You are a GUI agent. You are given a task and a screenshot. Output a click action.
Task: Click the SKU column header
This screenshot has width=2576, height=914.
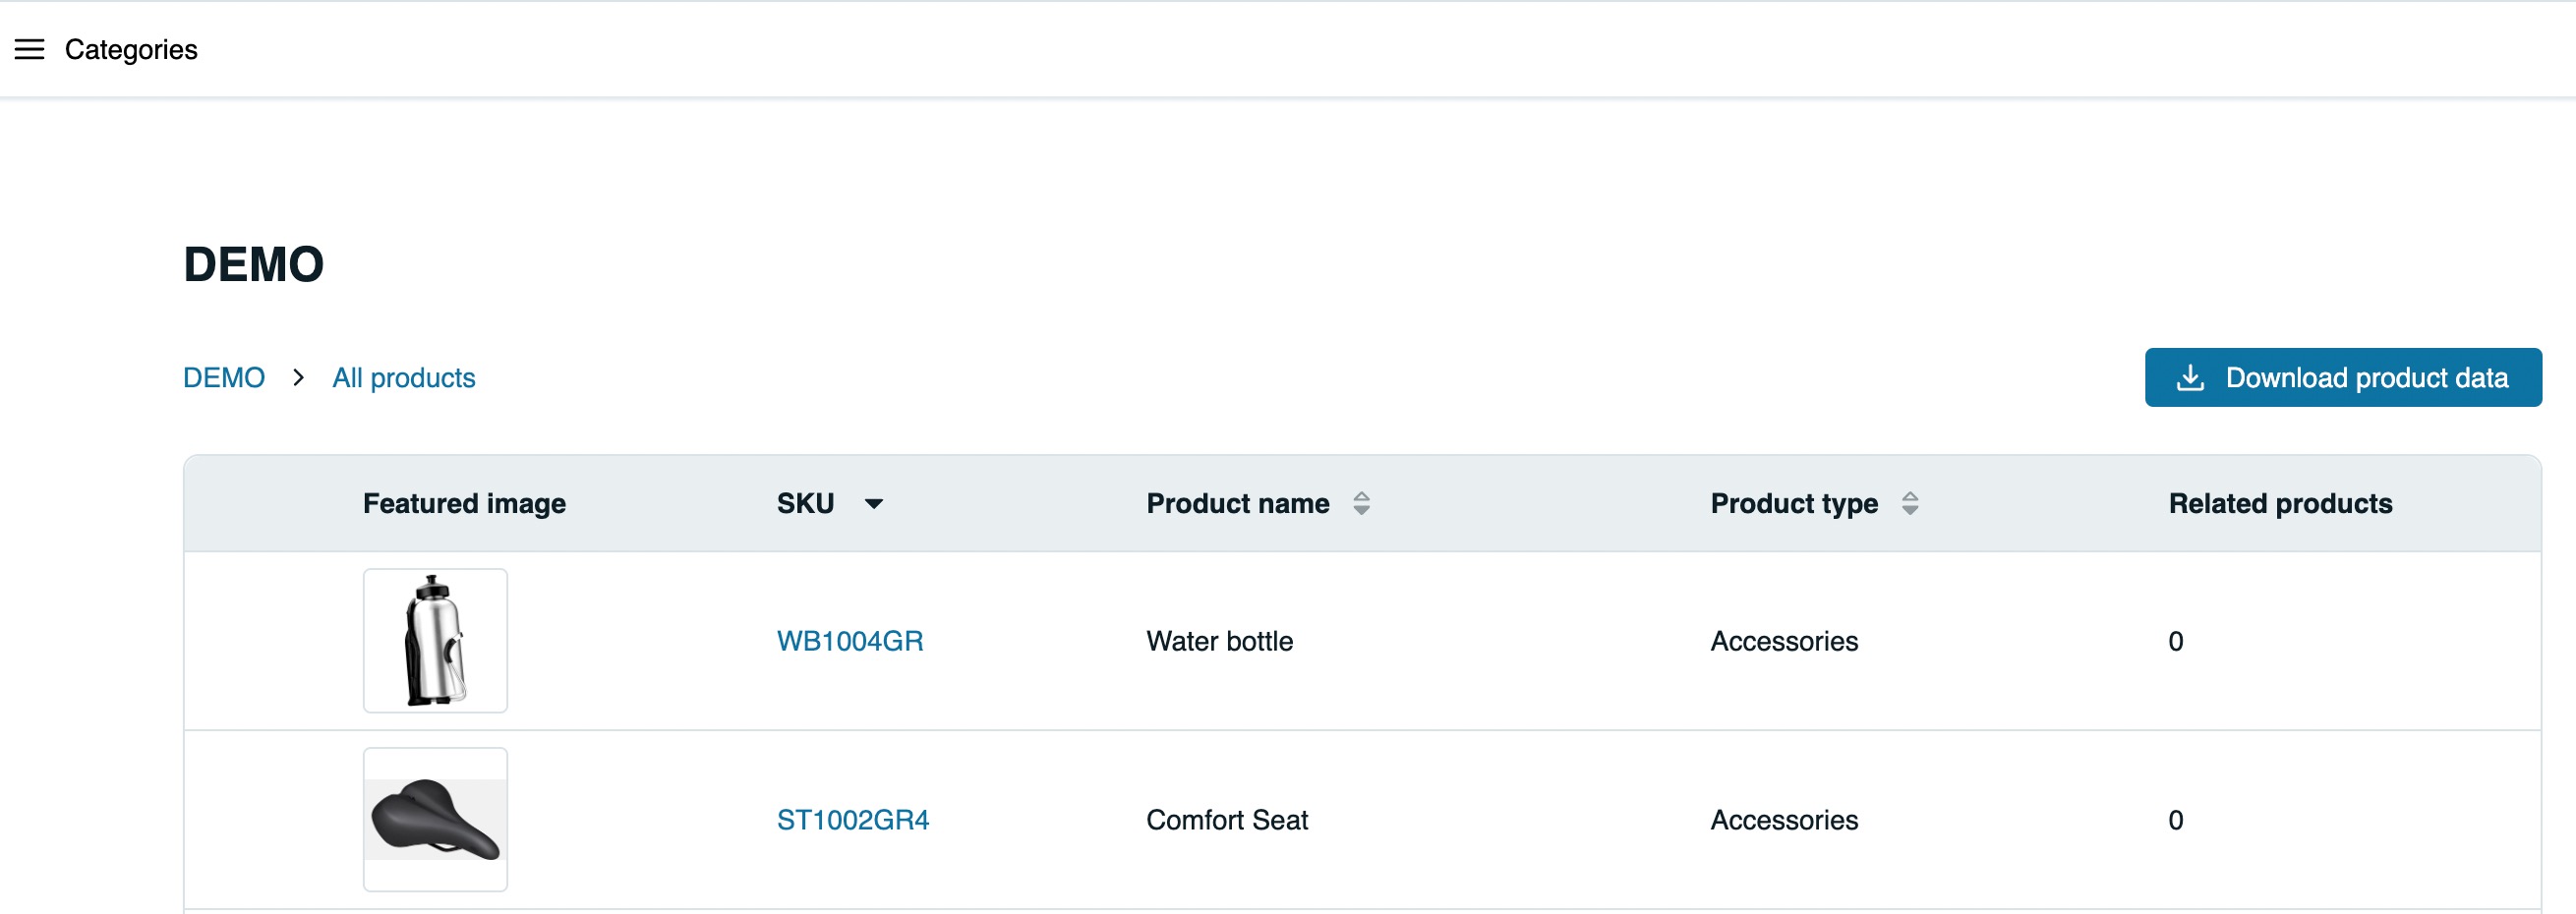click(805, 503)
